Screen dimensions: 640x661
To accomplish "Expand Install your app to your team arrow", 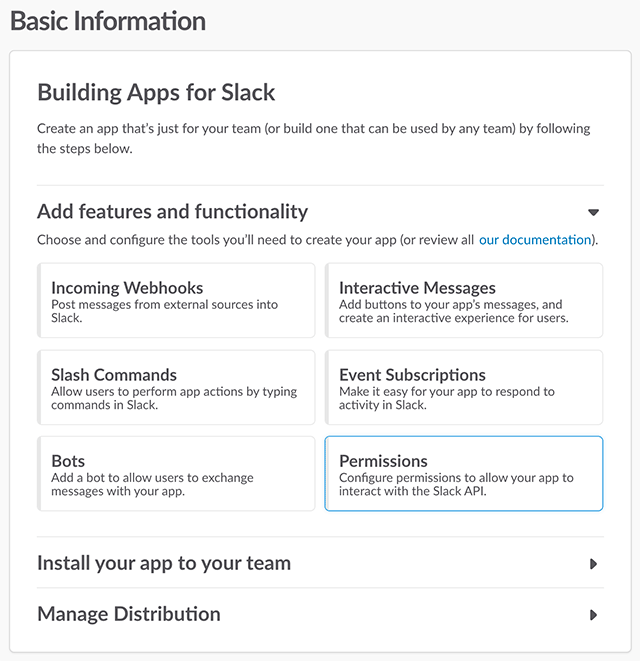I will tap(593, 564).
